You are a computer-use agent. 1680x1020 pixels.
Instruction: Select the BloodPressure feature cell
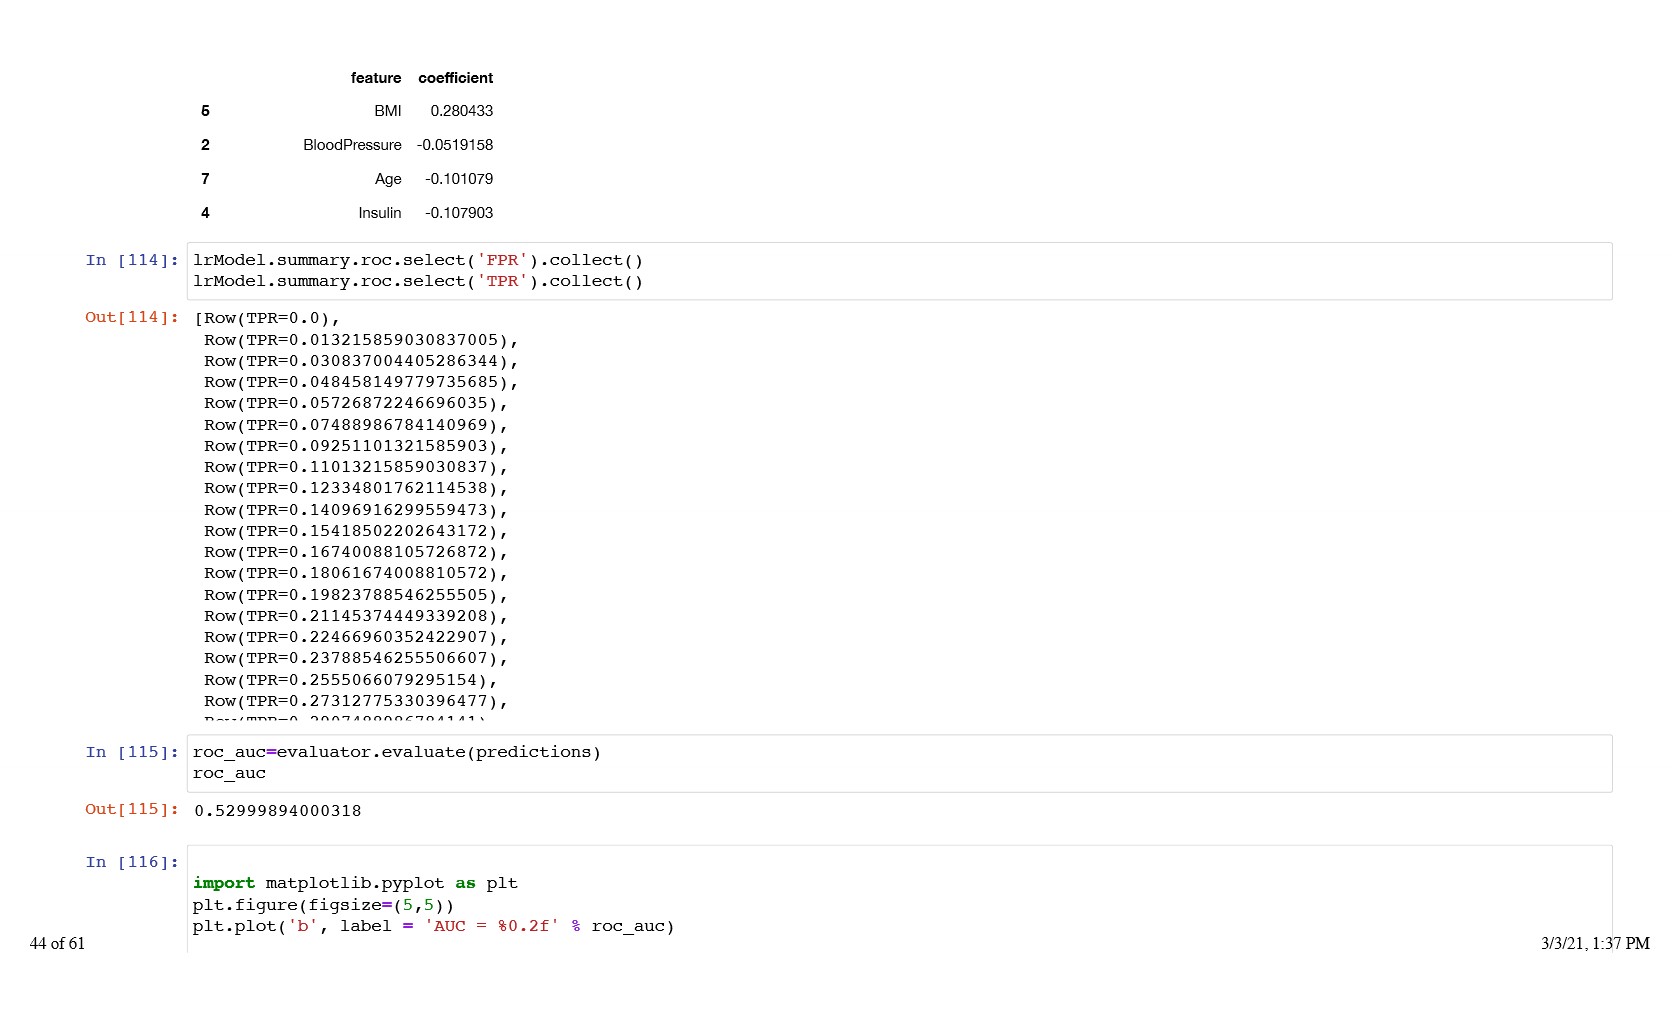click(x=352, y=145)
